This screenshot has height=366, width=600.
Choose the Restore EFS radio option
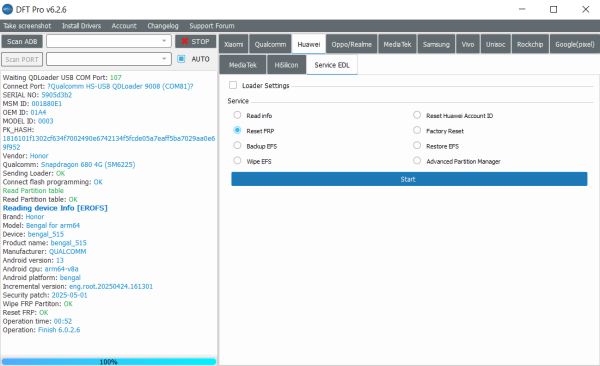417,145
